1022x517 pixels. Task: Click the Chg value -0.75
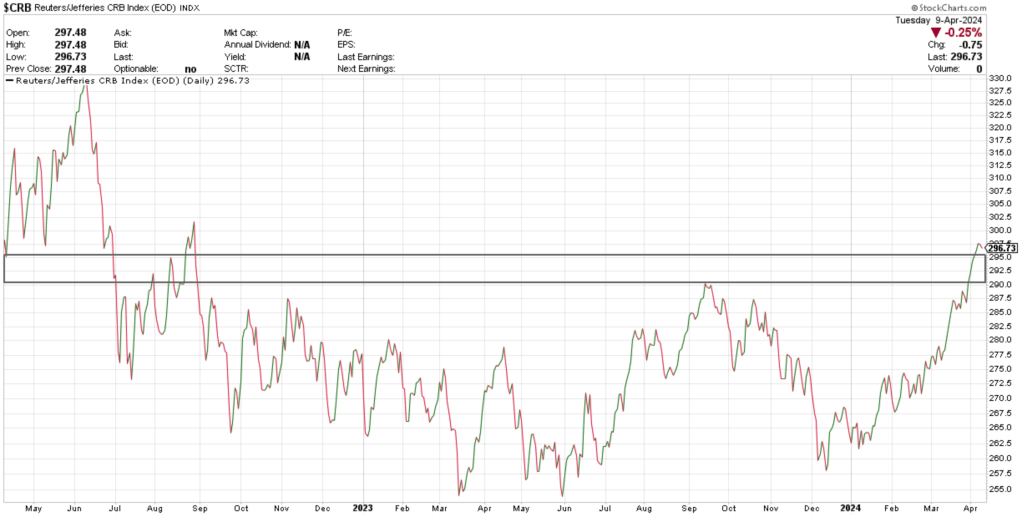coord(970,45)
